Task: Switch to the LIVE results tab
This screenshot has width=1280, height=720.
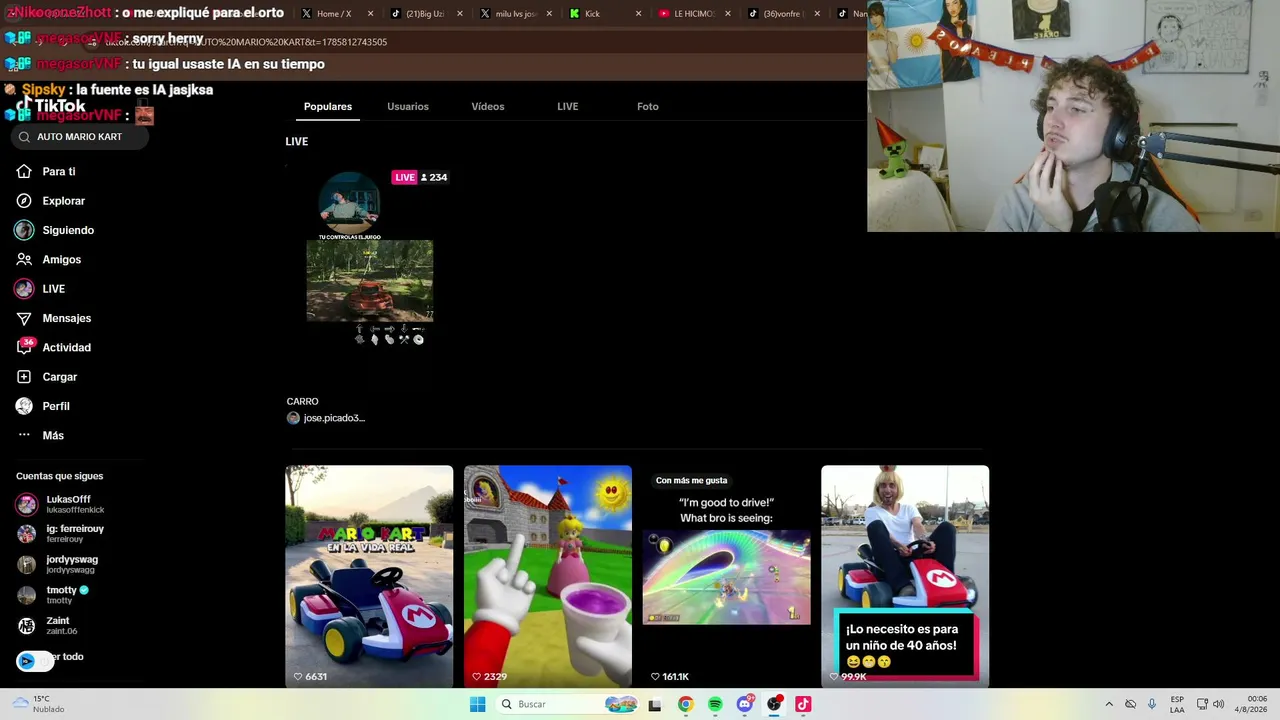Action: pos(568,106)
